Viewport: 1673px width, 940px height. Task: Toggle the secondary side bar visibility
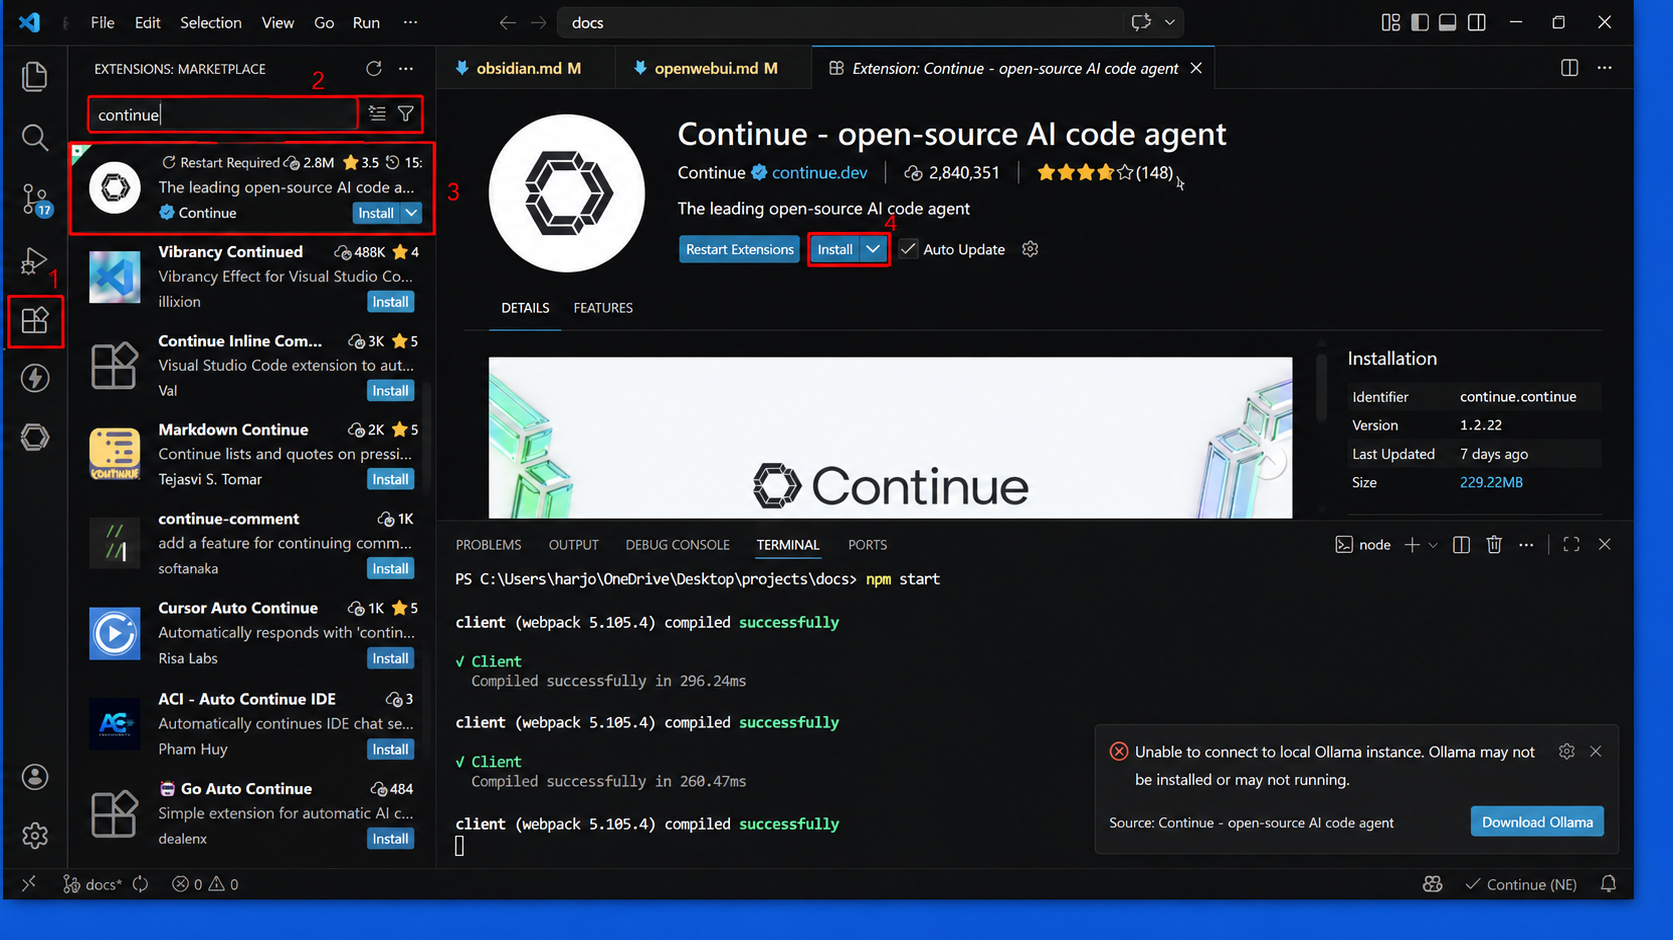(1477, 22)
